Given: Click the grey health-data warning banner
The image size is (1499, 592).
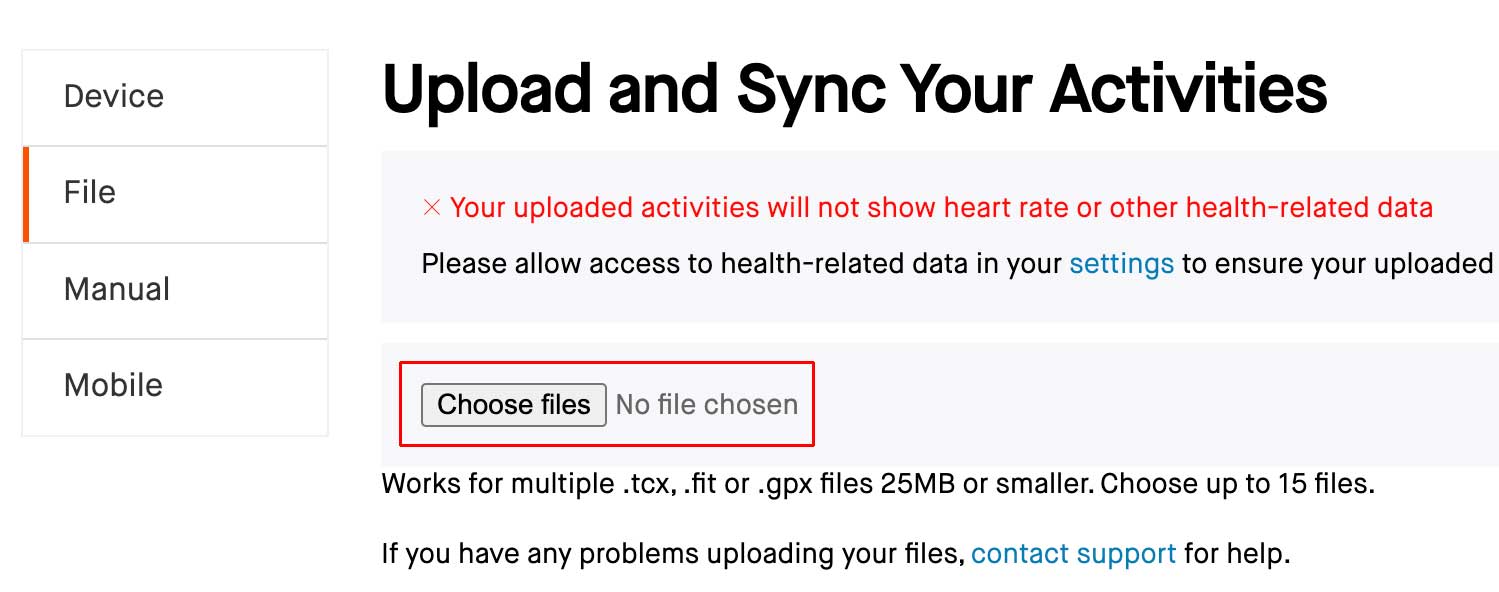Looking at the screenshot, I should pos(940,237).
